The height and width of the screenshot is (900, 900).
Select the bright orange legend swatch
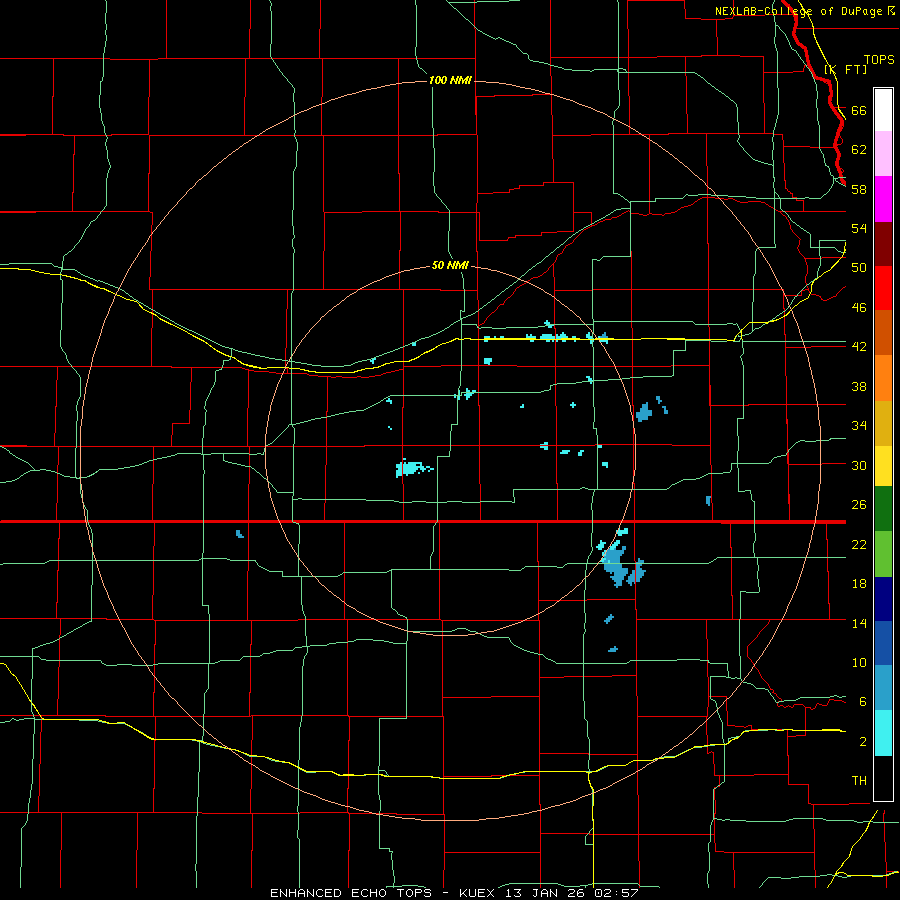tap(883, 378)
